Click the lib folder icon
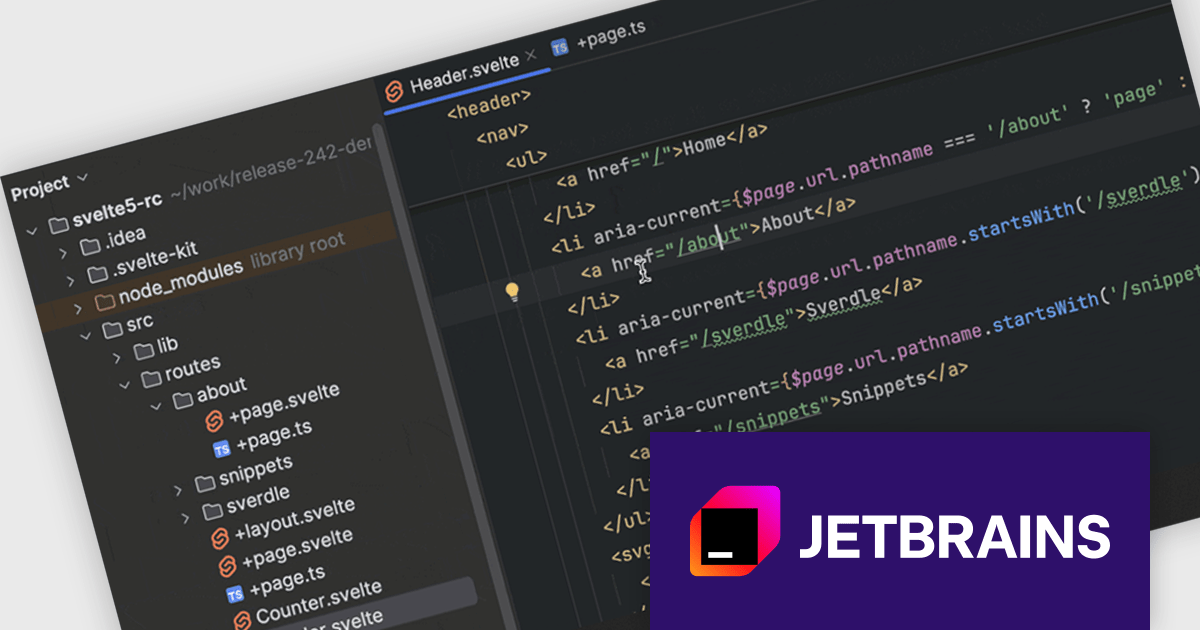 pos(143,352)
